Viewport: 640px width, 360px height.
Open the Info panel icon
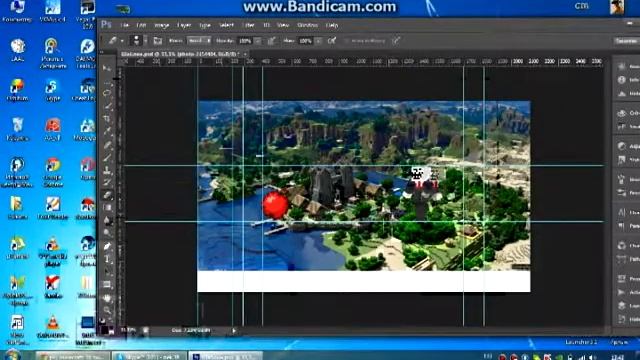(622, 80)
